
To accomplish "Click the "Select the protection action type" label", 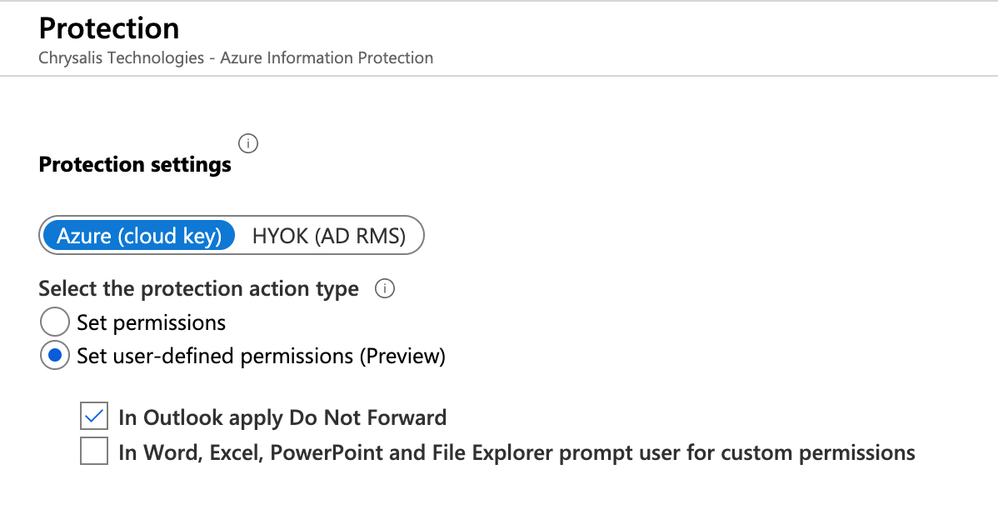I will point(198,289).
